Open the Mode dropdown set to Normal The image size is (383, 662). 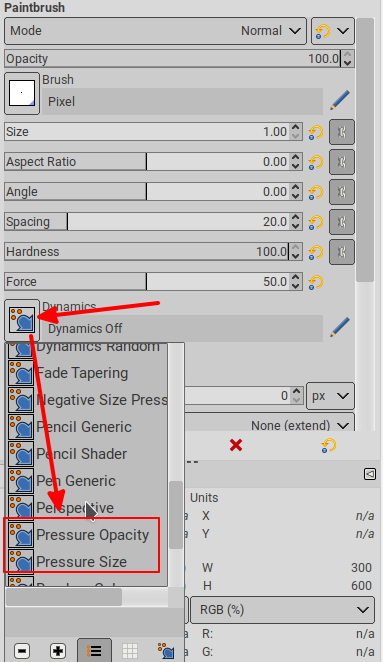tap(155, 31)
